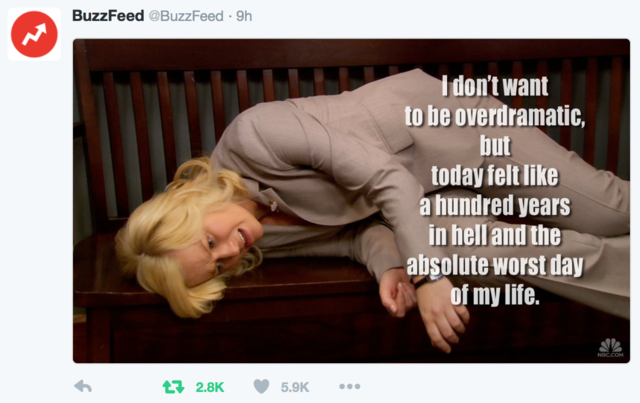Click the NBC peacock watermark logo
The height and width of the screenshot is (403, 640).
pyautogui.click(x=611, y=347)
